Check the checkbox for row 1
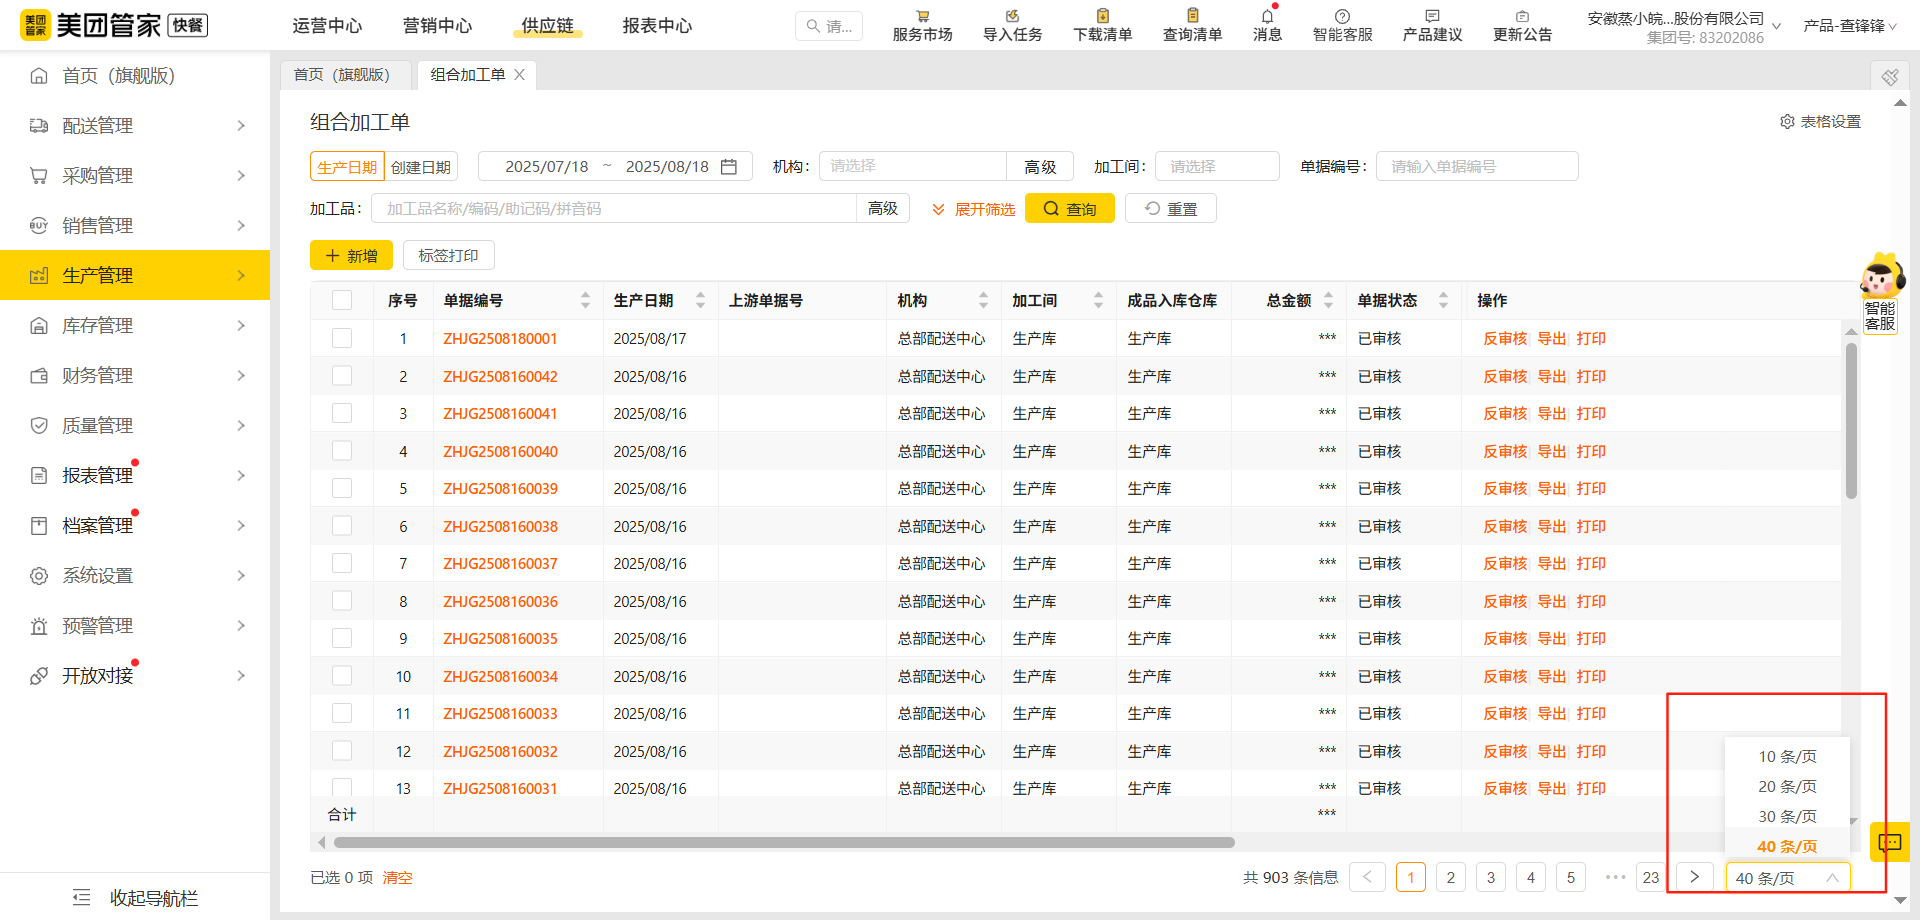 click(x=342, y=338)
